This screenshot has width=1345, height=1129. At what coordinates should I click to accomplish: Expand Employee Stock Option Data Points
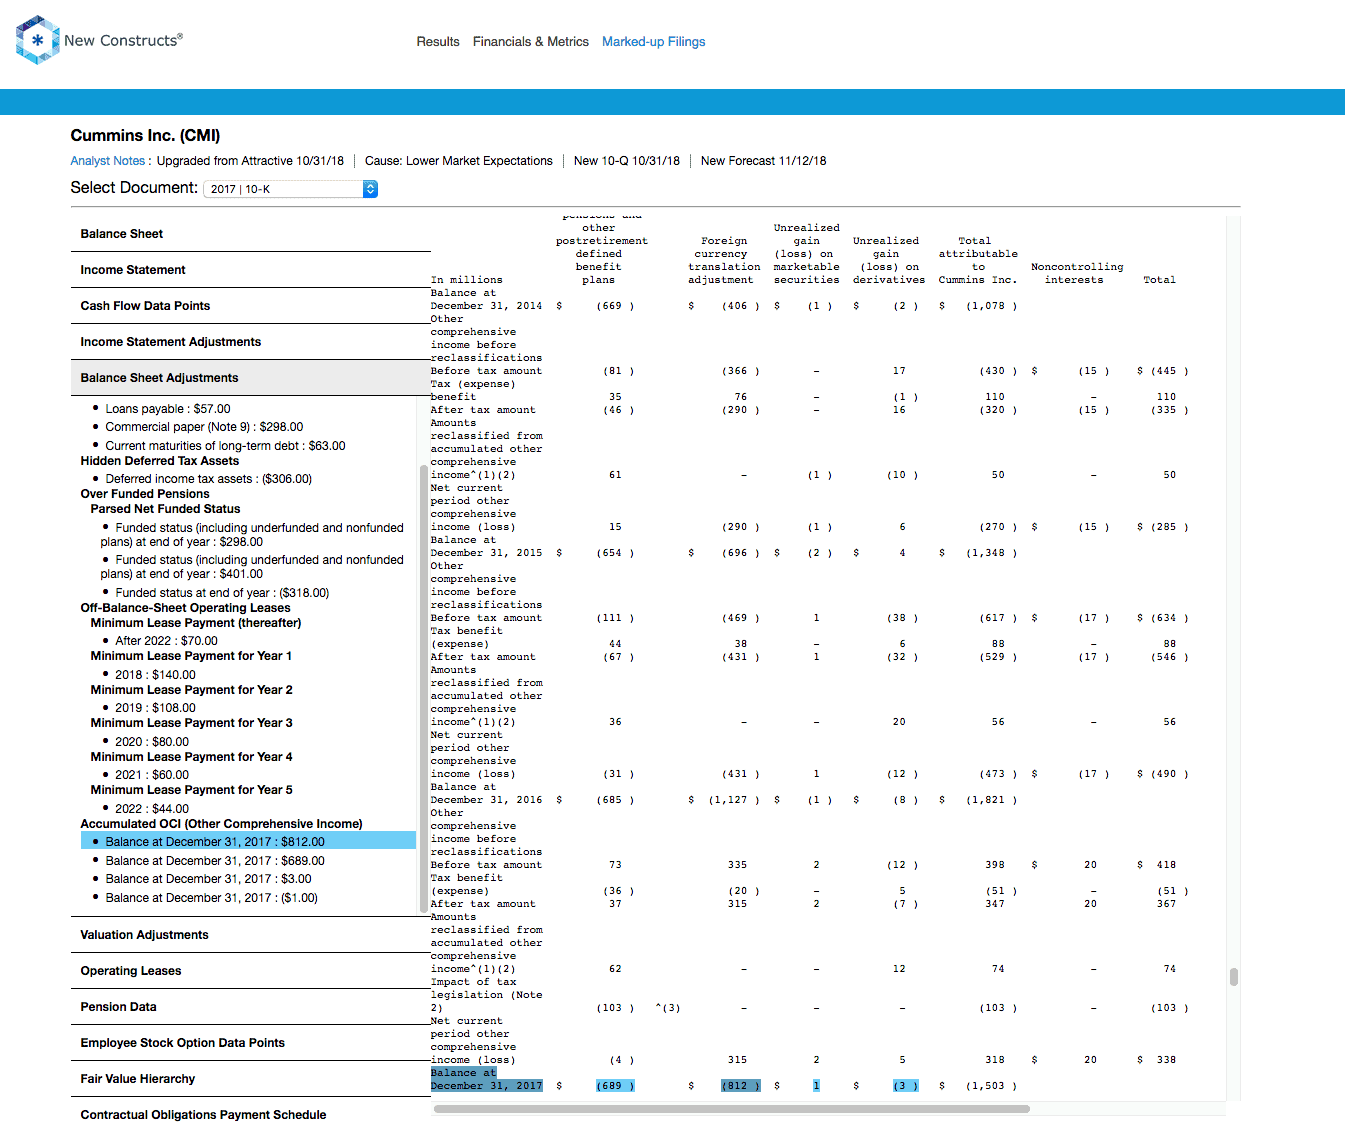pos(250,1043)
